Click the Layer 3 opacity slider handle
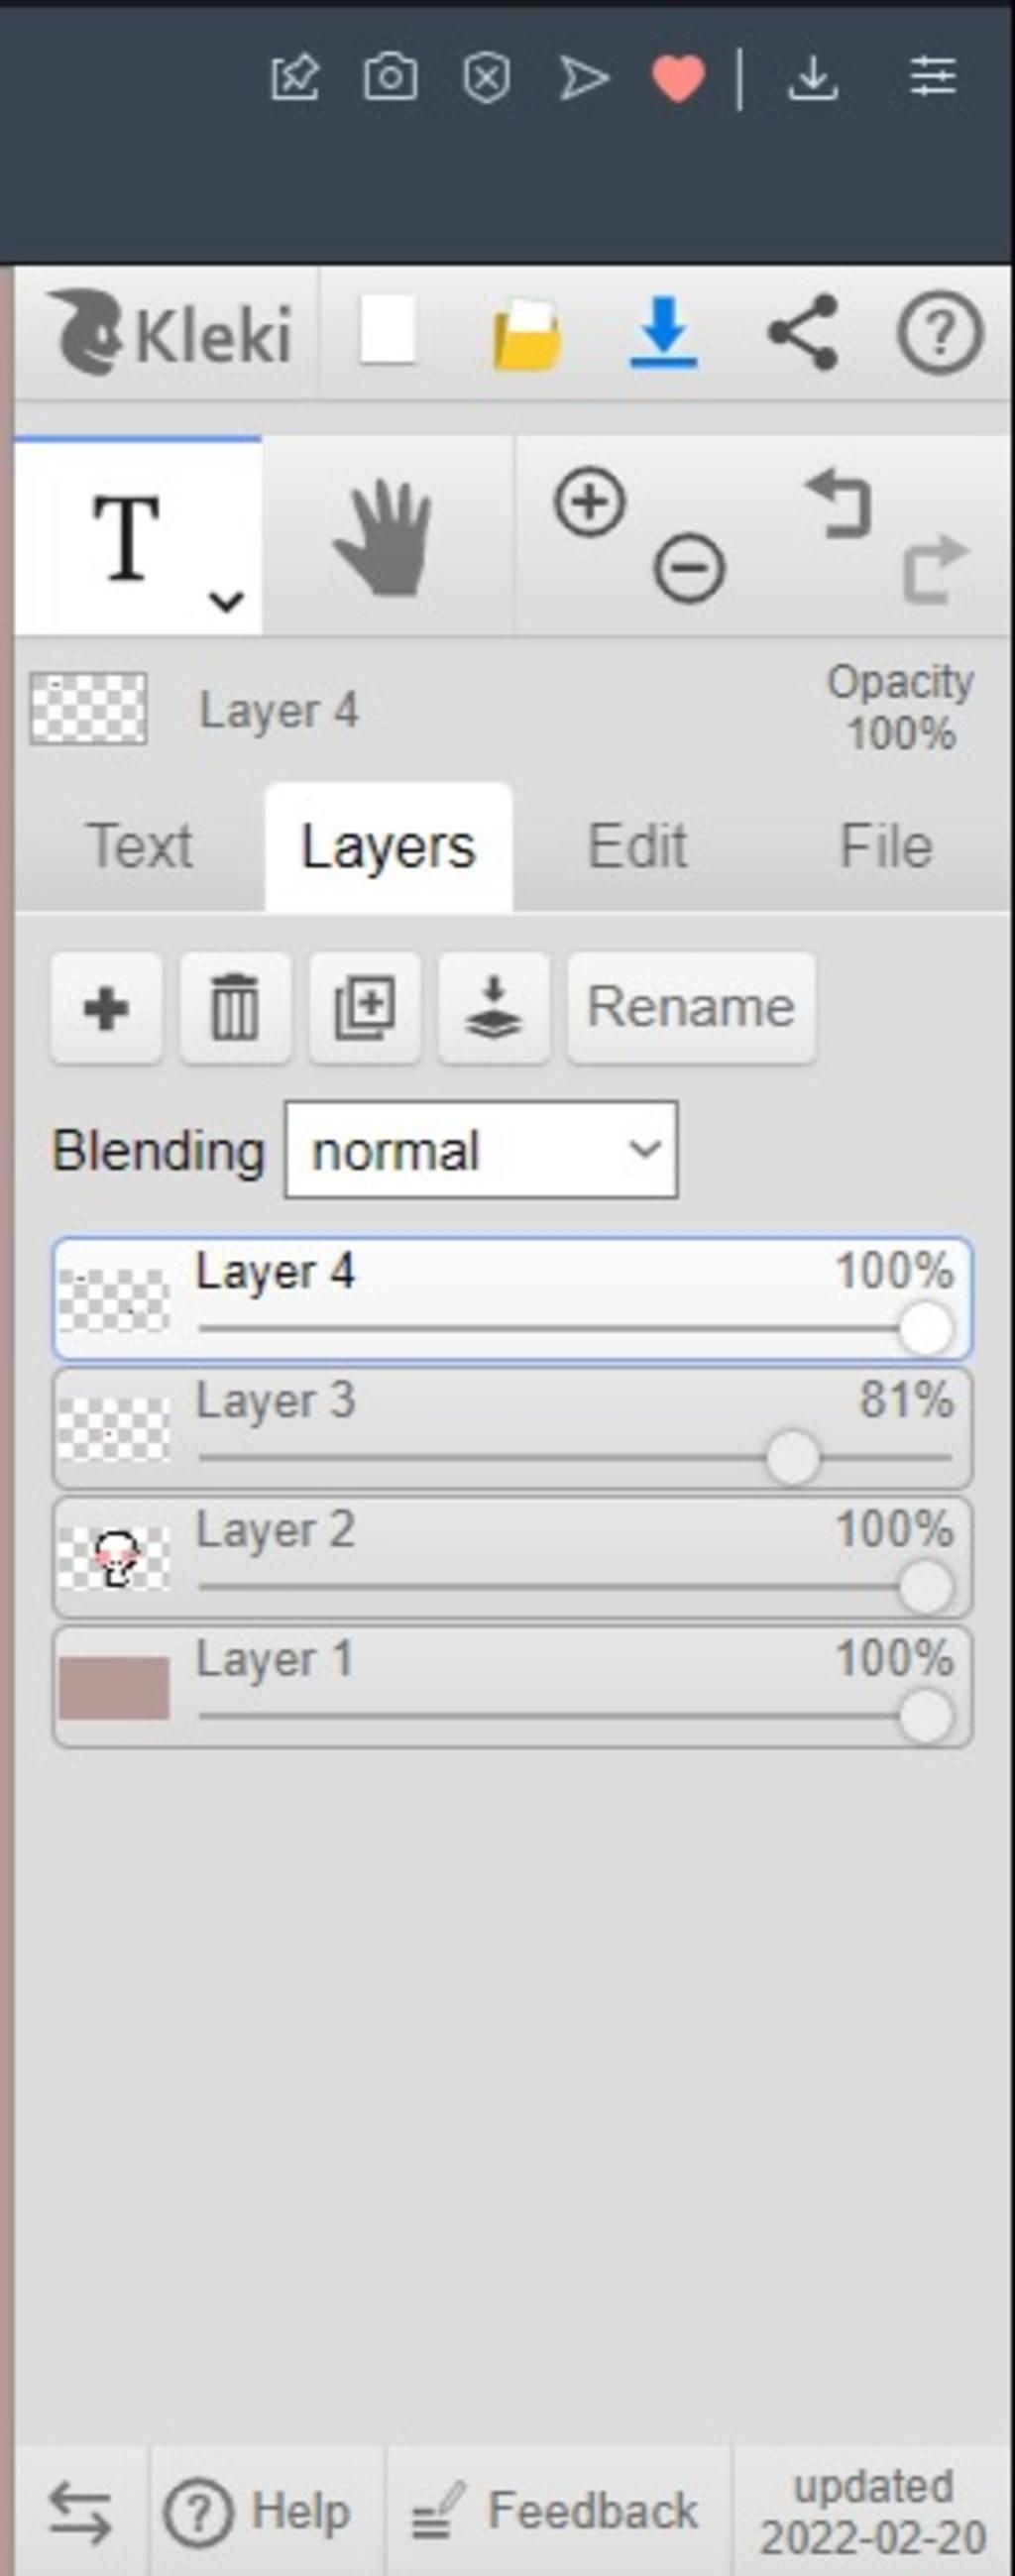Screen dimensions: 1015x2576 click(x=793, y=1458)
